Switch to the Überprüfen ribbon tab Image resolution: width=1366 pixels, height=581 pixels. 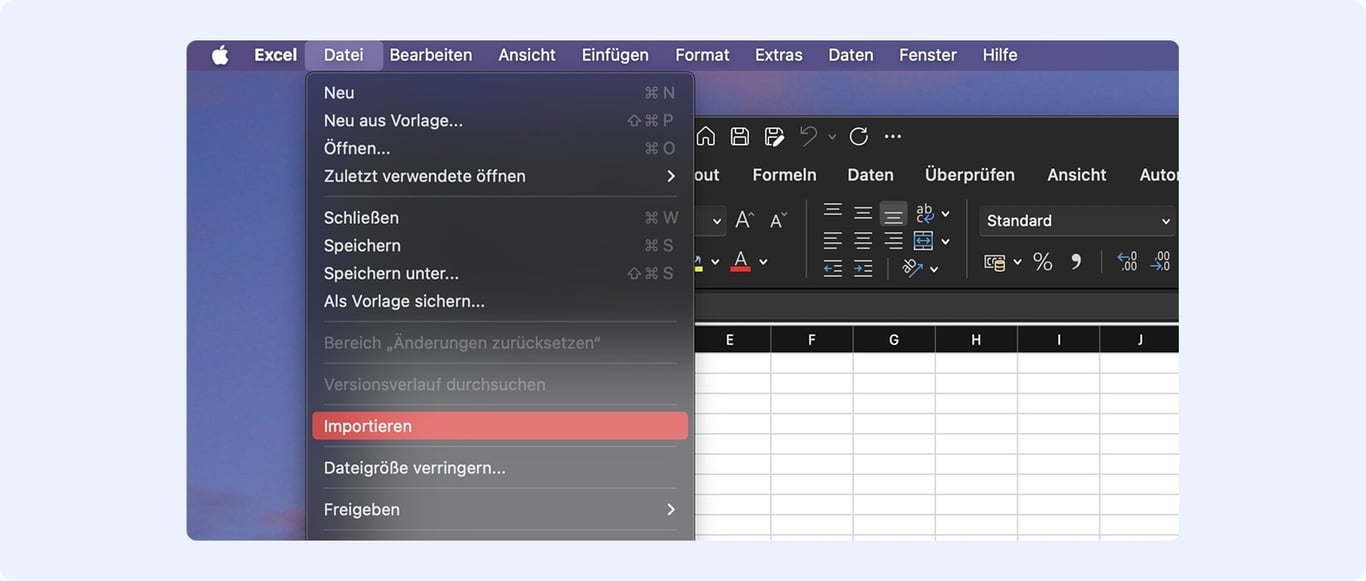(970, 175)
